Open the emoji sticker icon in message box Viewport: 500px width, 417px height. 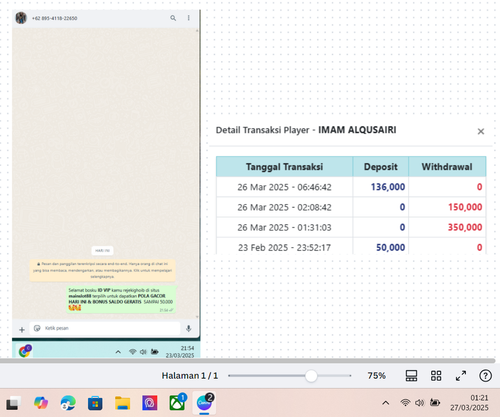[x=37, y=328]
